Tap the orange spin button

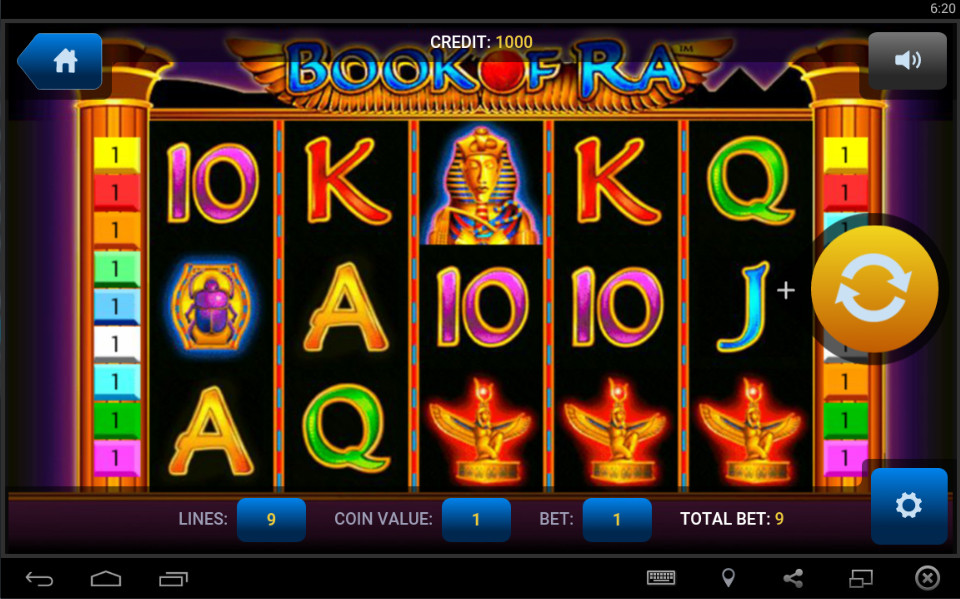874,289
